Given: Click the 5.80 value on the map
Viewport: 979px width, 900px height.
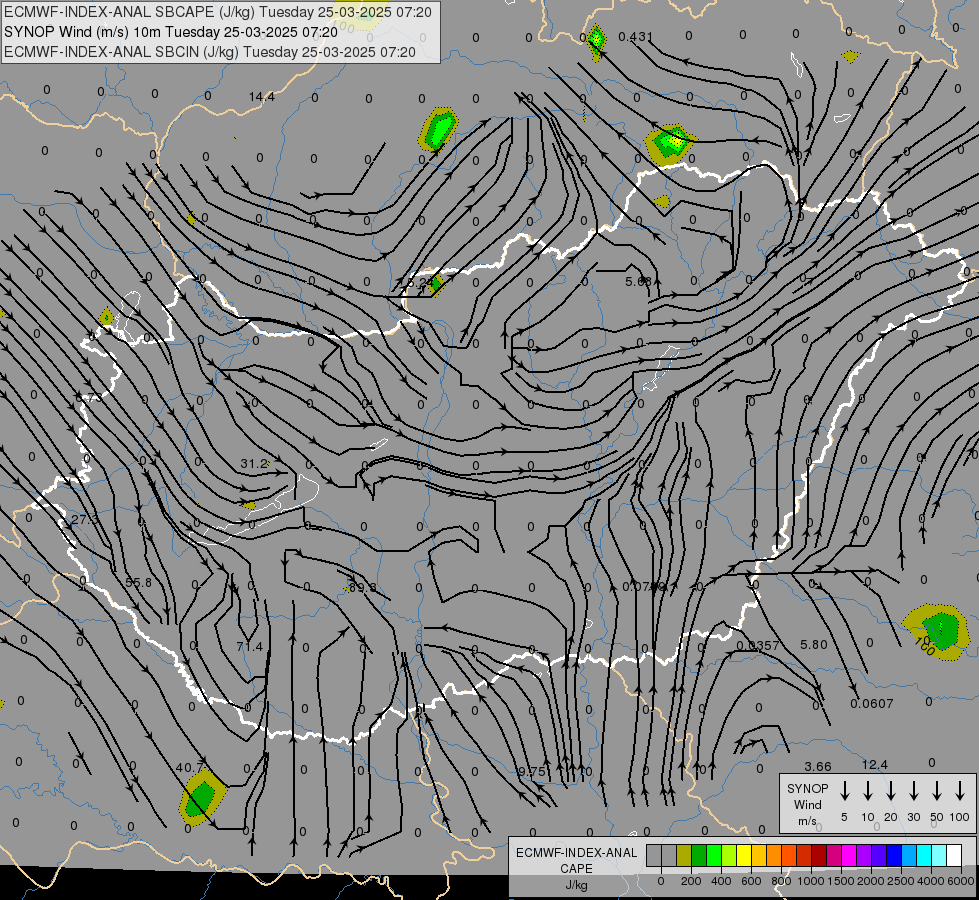Looking at the screenshot, I should pos(814,645).
